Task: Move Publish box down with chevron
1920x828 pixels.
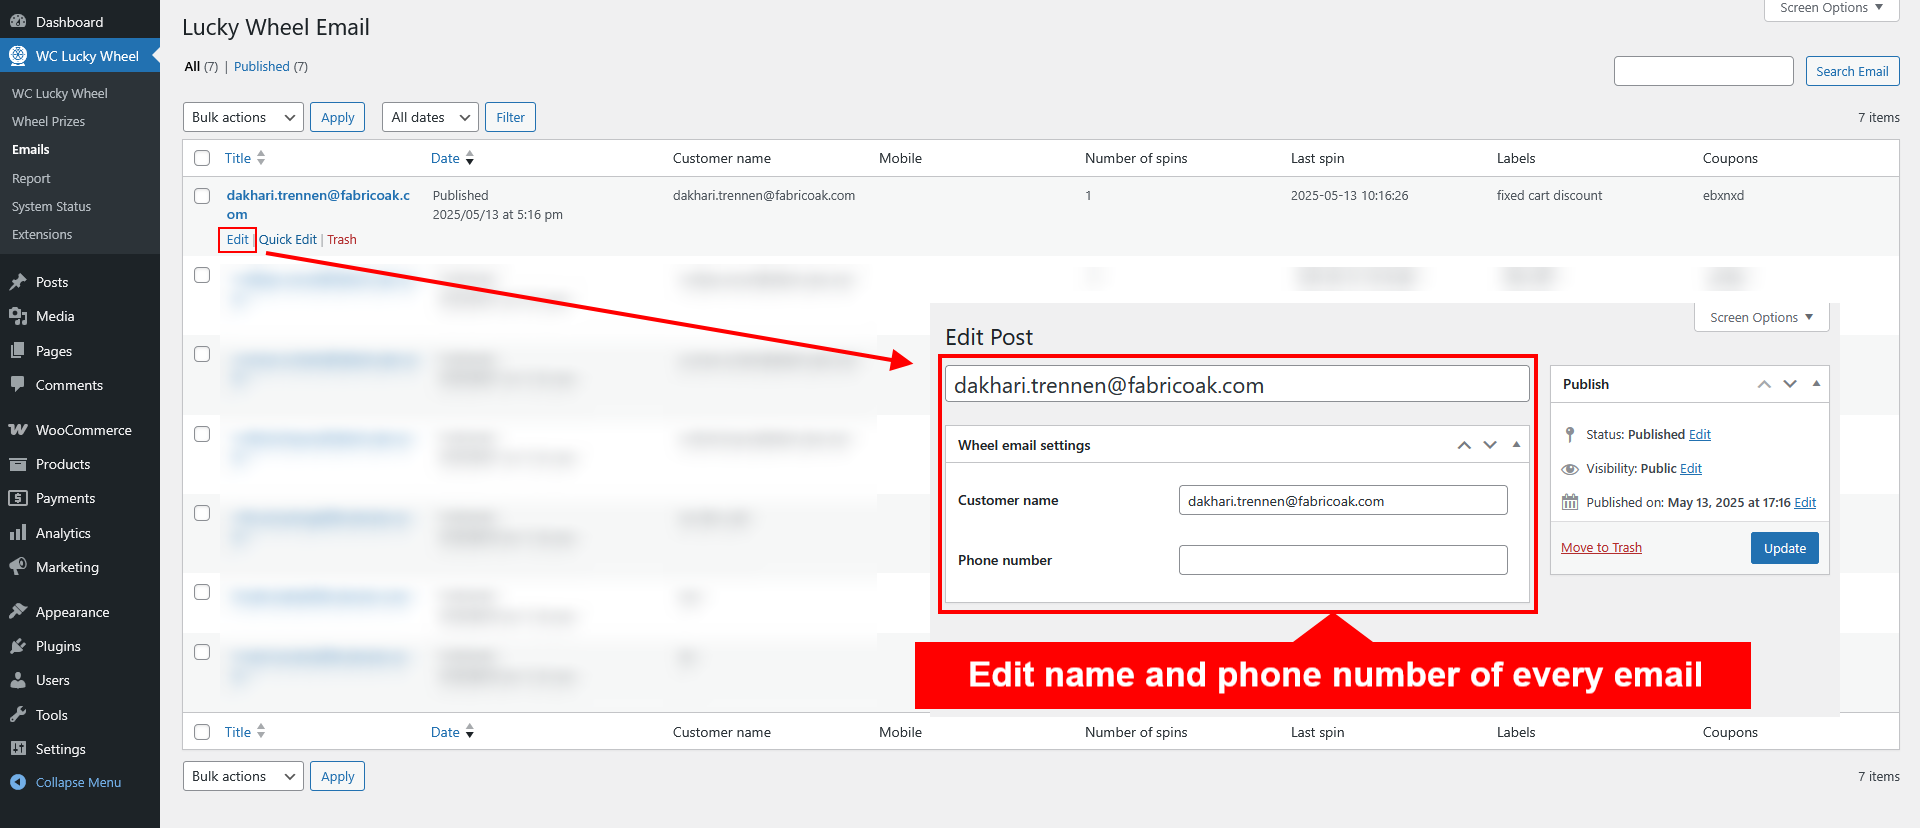Action: pyautogui.click(x=1790, y=384)
